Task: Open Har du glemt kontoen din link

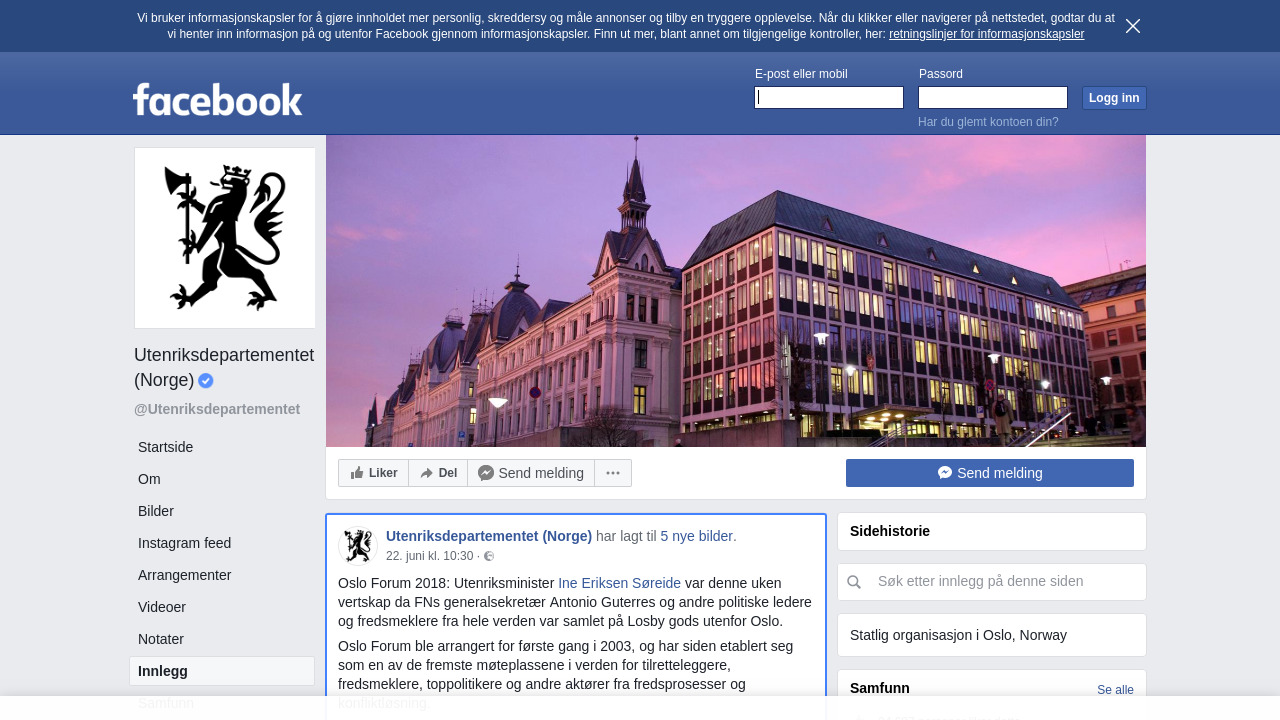Action: click(x=988, y=122)
